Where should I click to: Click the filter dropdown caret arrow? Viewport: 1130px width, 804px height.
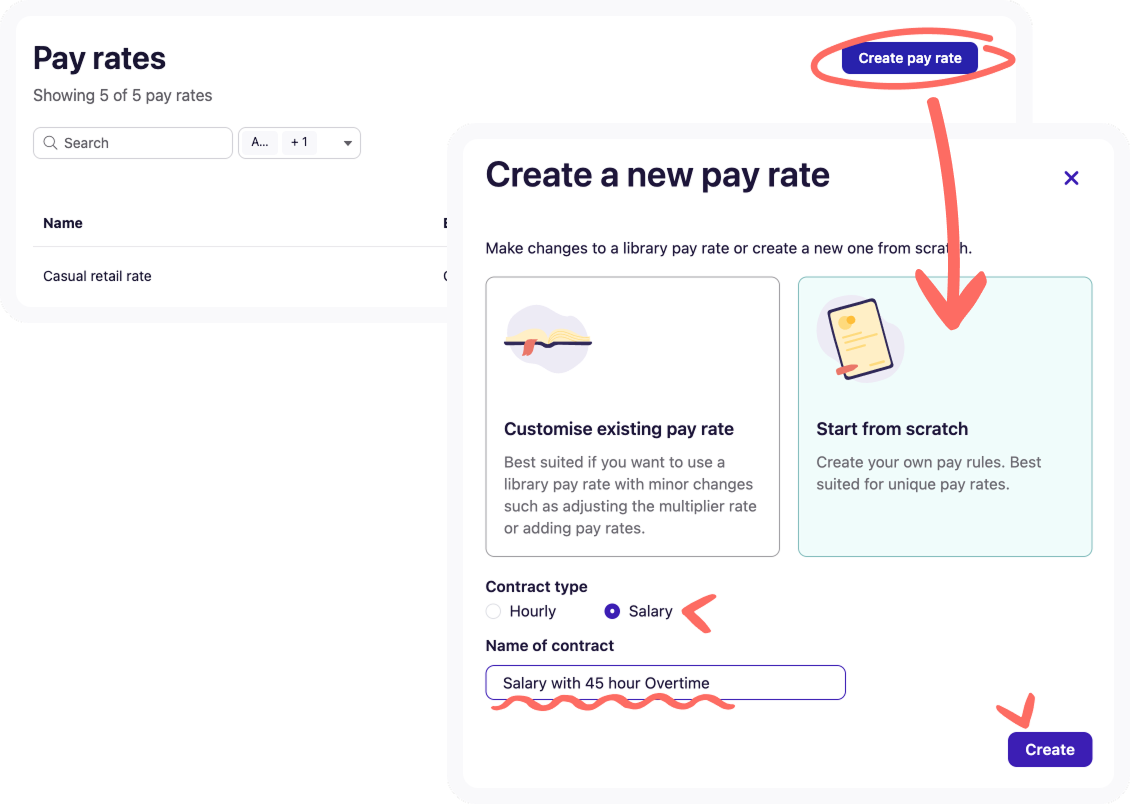click(x=348, y=144)
